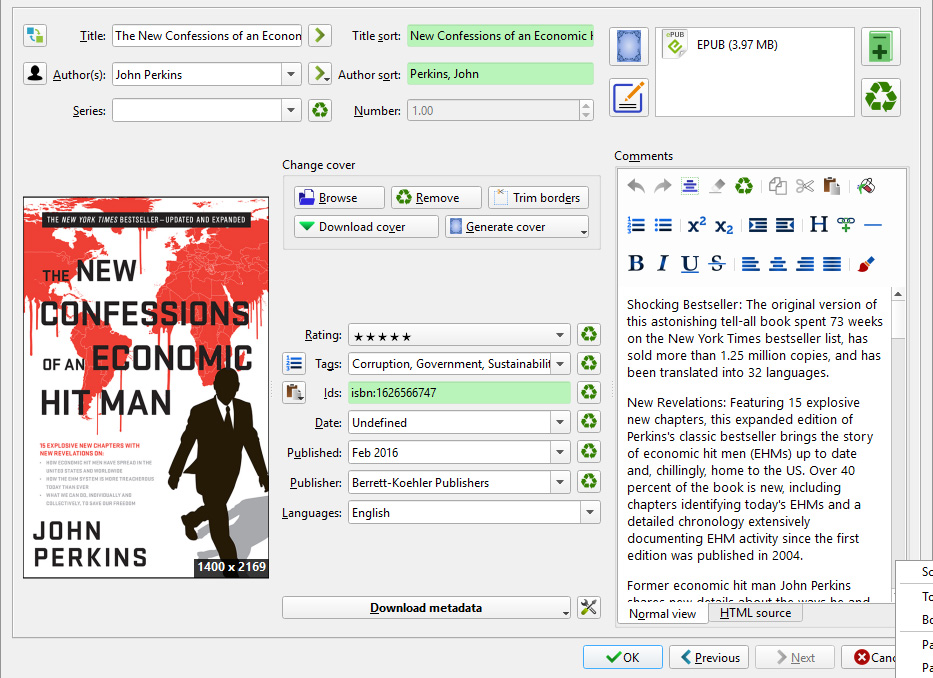Click the add format green book icon
933x678 pixels.
click(x=880, y=47)
